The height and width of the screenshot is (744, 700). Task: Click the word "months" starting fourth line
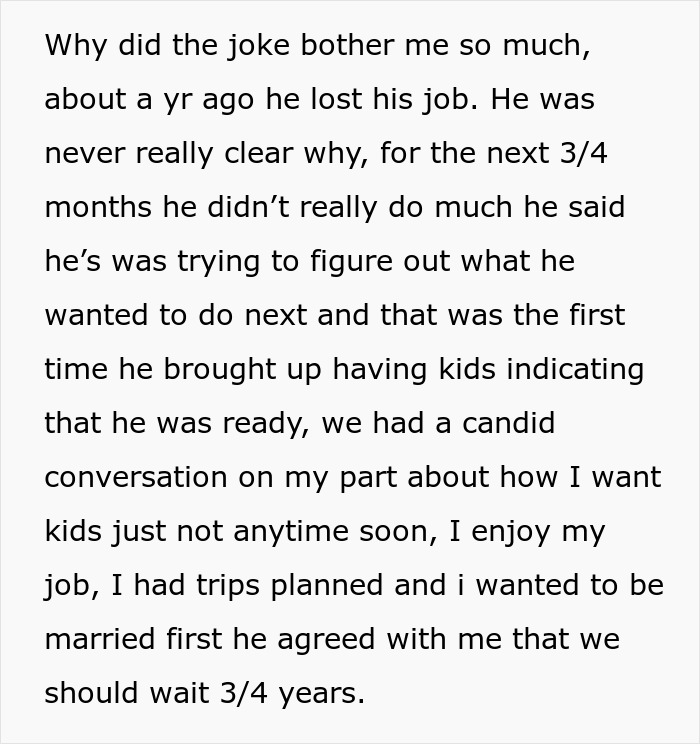(x=98, y=207)
